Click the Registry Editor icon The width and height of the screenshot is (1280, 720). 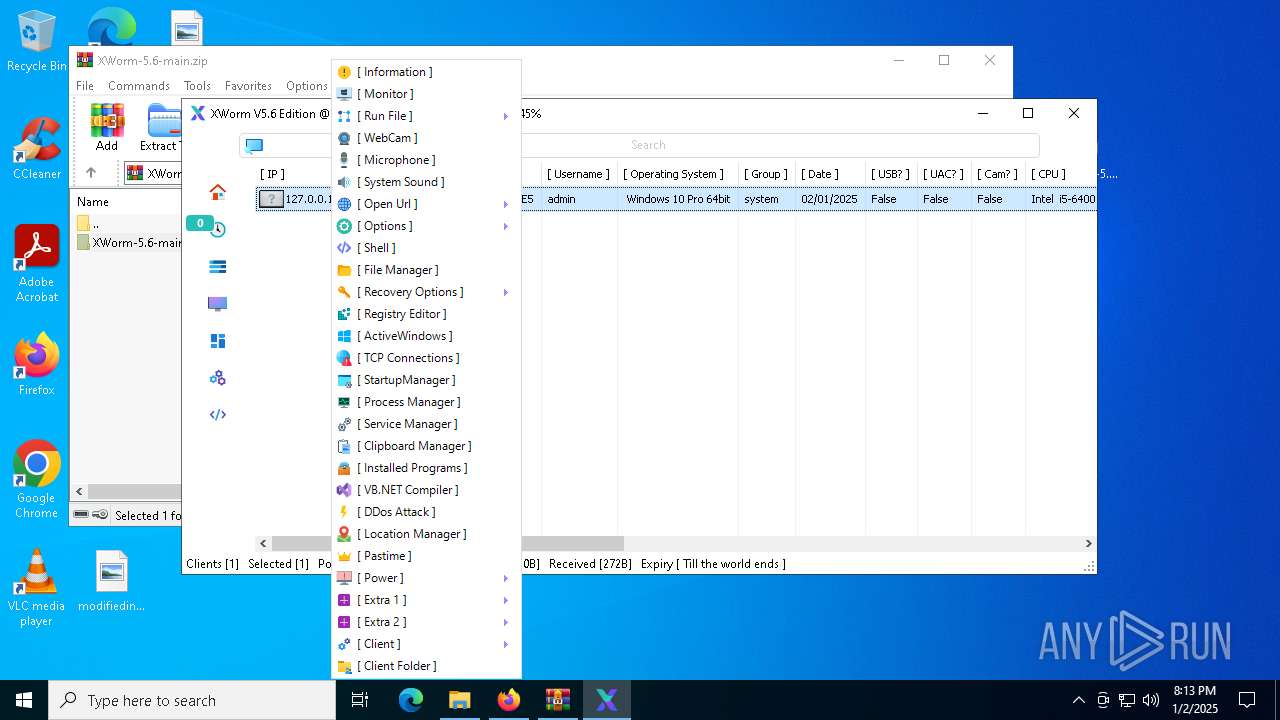pos(344,314)
